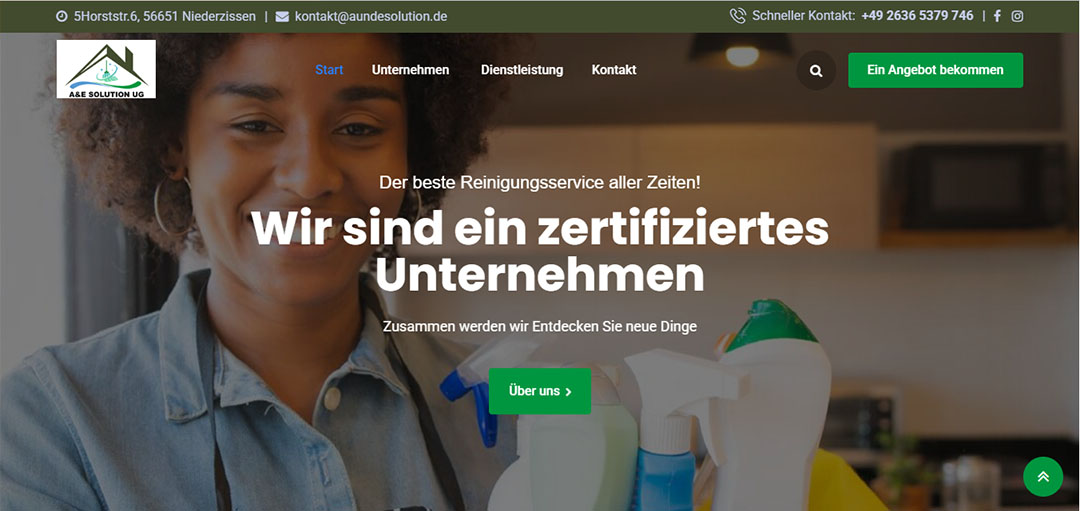Click the envelope icon before email address

[x=282, y=17]
